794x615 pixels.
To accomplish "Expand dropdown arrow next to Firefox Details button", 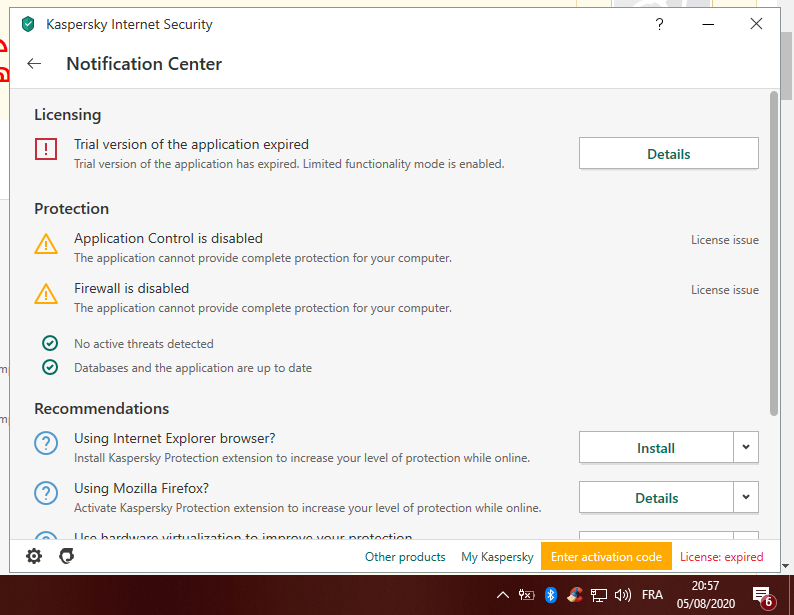I will point(746,497).
